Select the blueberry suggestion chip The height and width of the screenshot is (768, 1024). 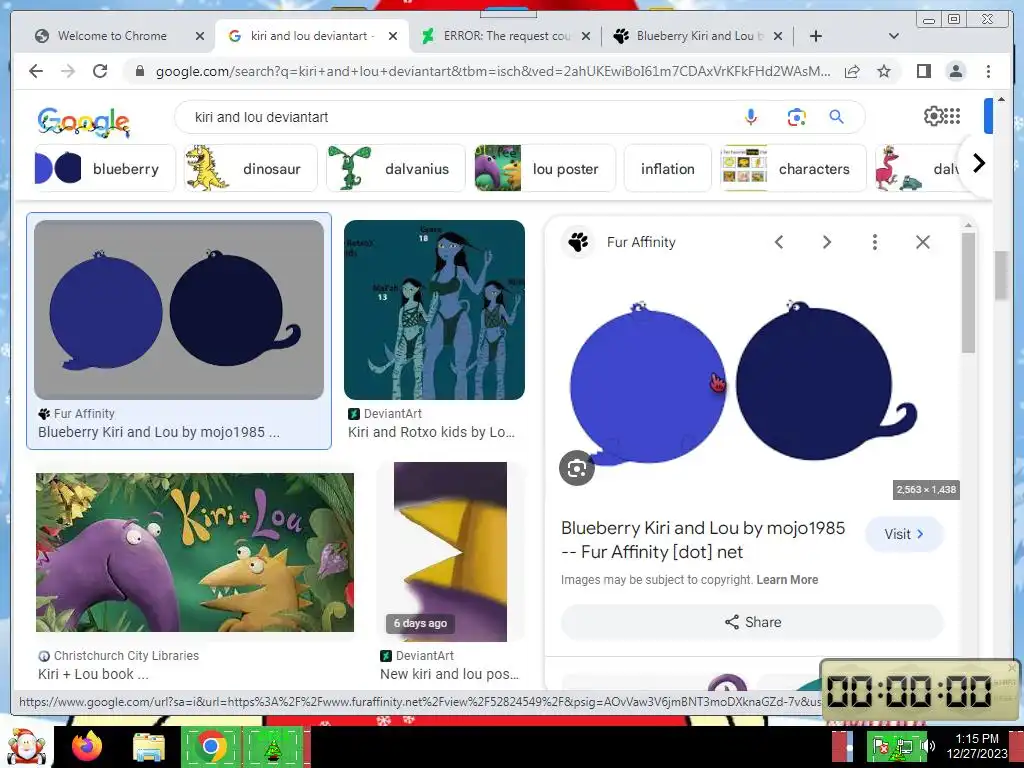click(x=104, y=168)
